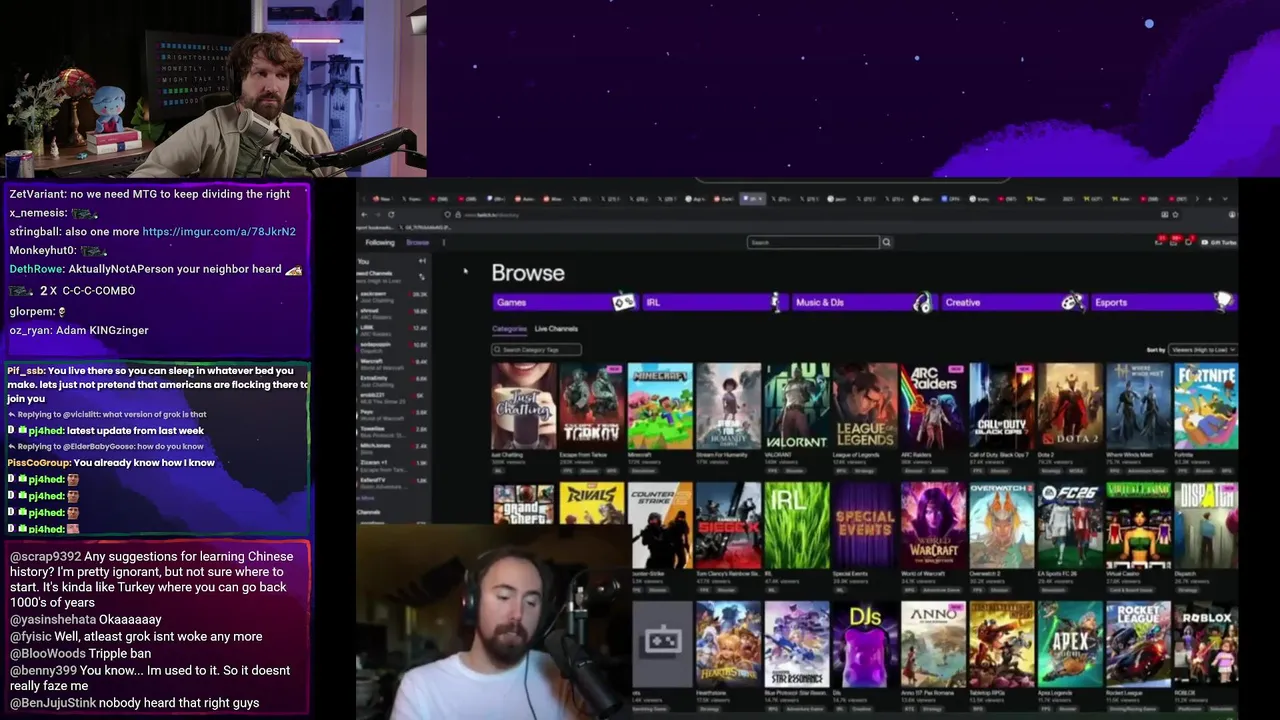Click the followed channels sort icon

422,276
